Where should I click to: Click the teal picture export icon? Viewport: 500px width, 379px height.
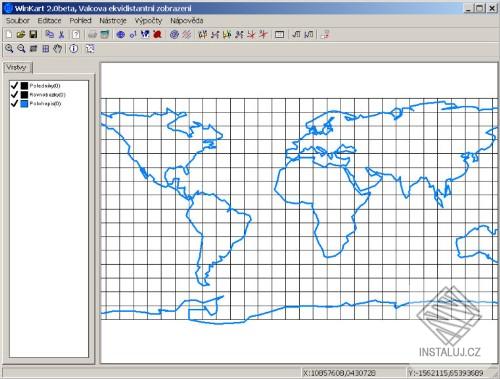click(x=105, y=34)
